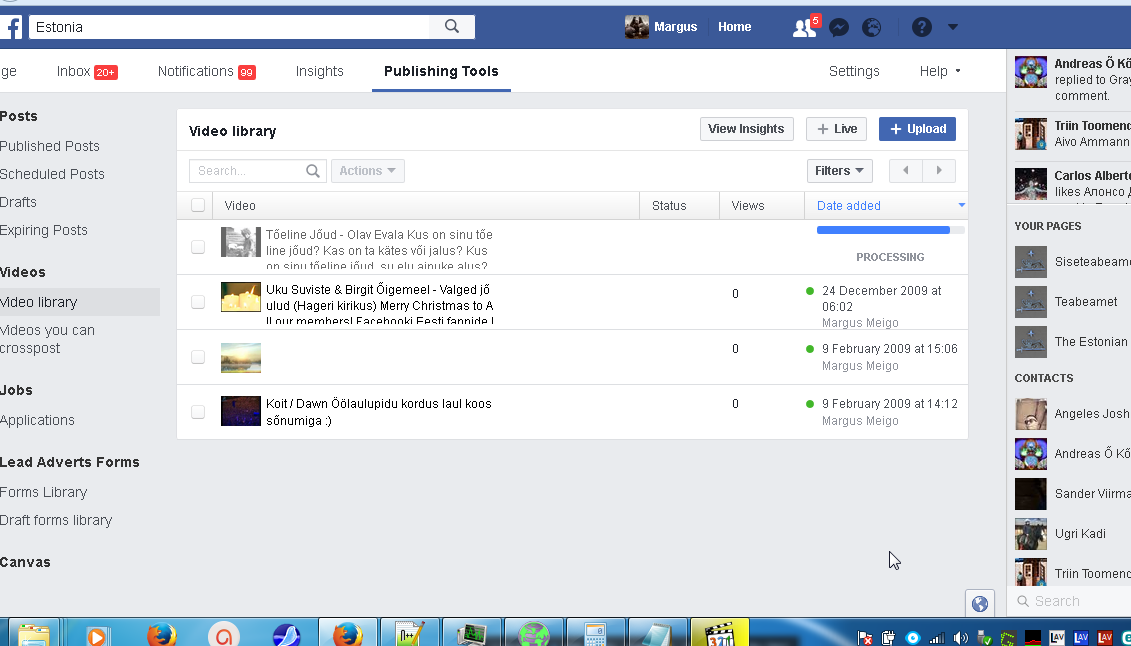Viewport: 1131px width, 646px height.
Task: Open friend requests icon with badge
Action: (x=804, y=27)
